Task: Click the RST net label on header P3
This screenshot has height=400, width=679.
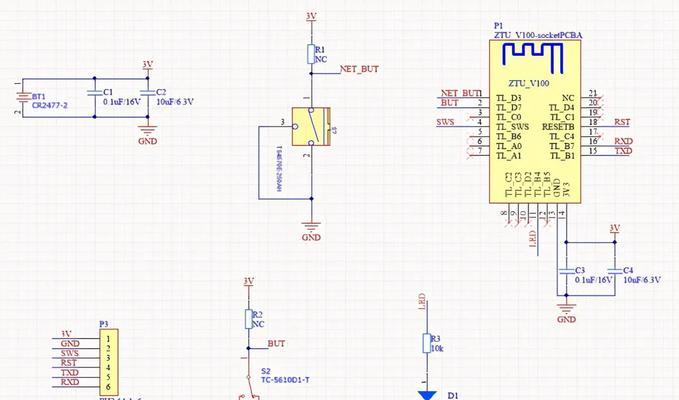Action: tap(68, 363)
